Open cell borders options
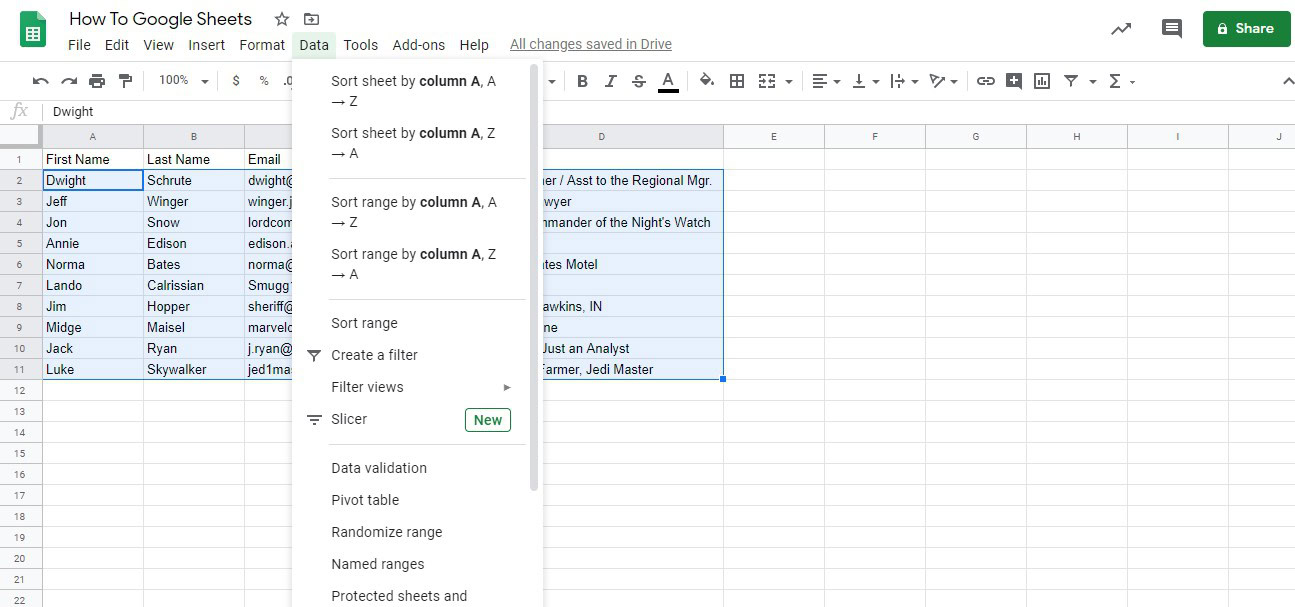 pyautogui.click(x=737, y=81)
